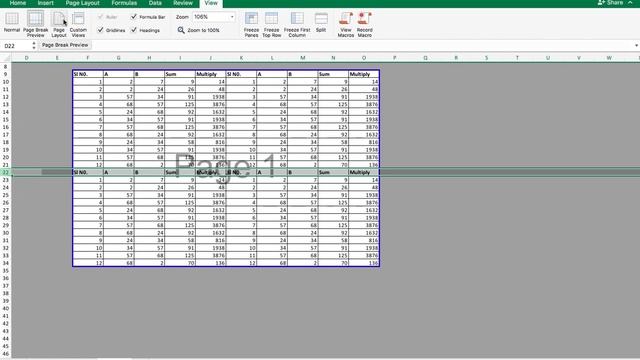This screenshot has height=360, width=640.
Task: Click Zoom to 100% magnifier
Action: pos(181,30)
